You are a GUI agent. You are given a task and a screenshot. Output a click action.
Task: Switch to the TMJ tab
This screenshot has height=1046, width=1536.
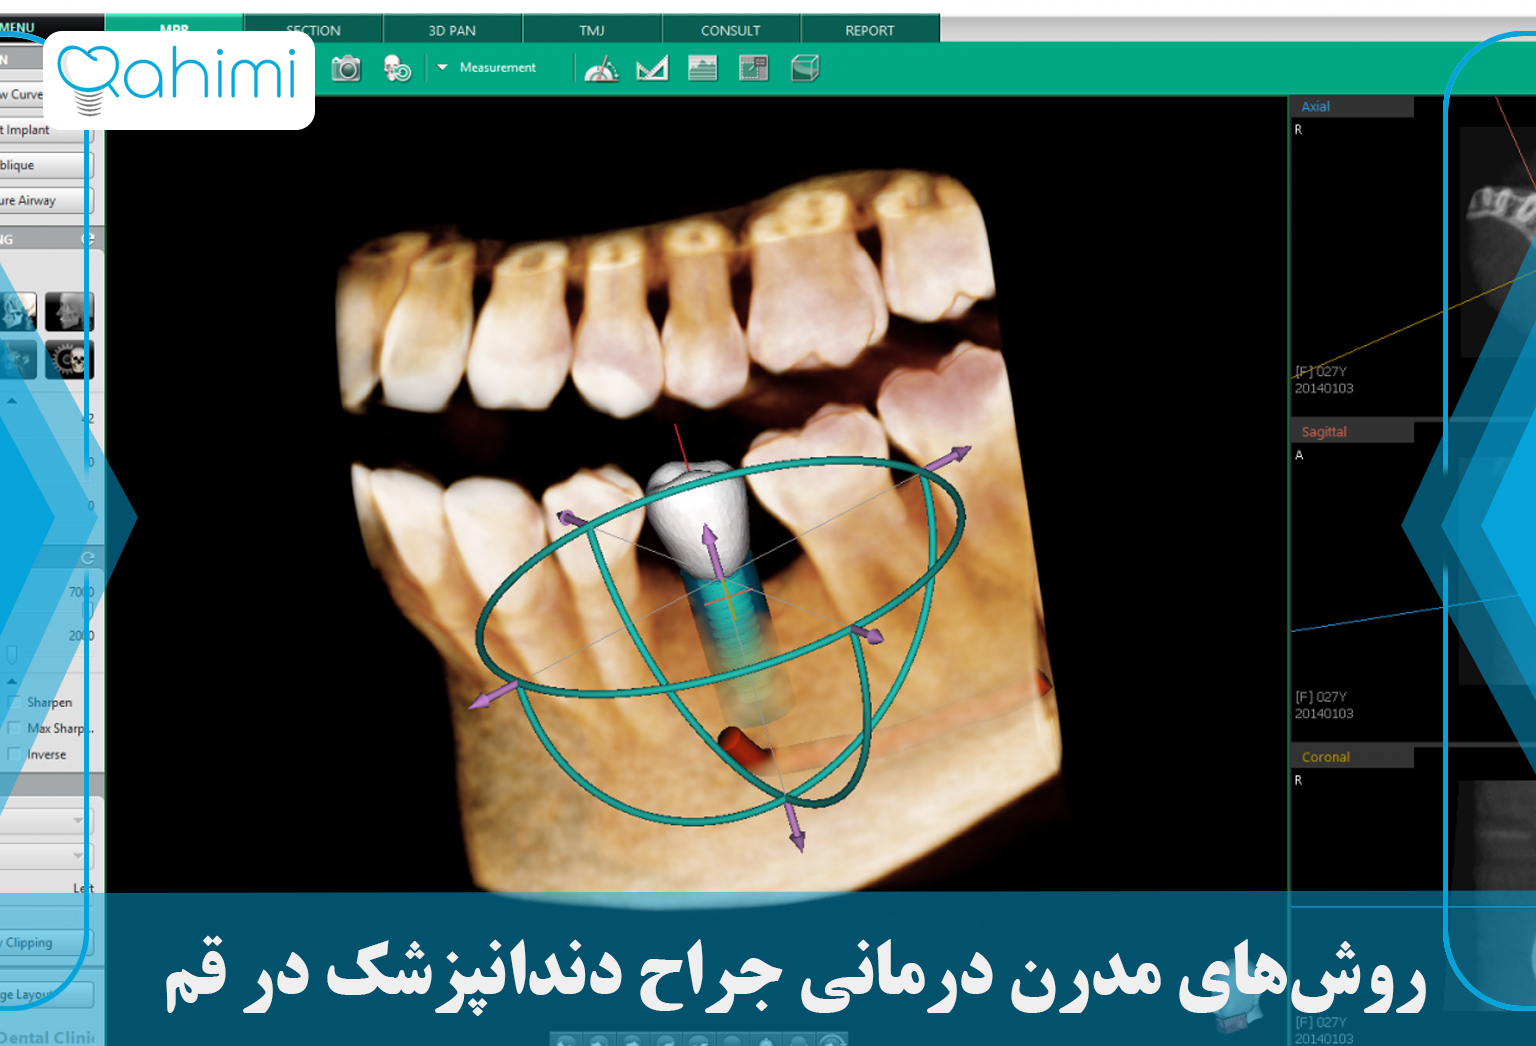click(x=592, y=30)
